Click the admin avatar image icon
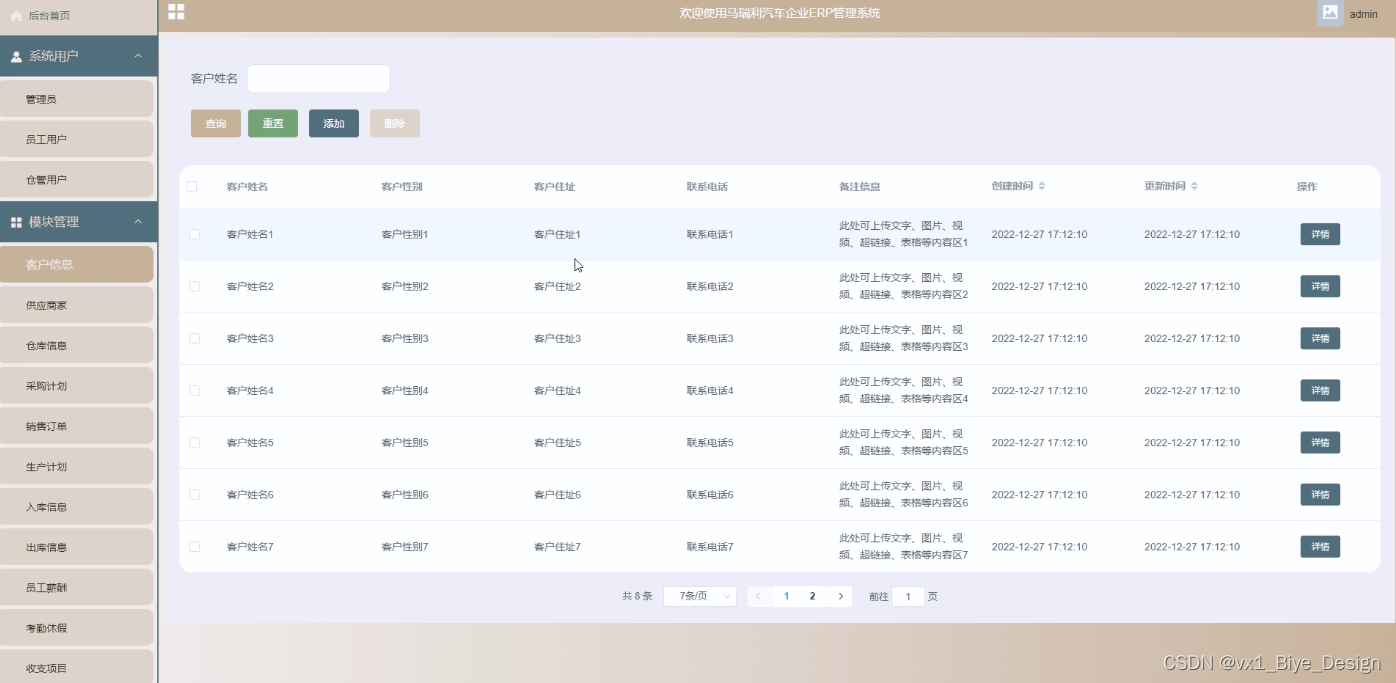 [1330, 13]
